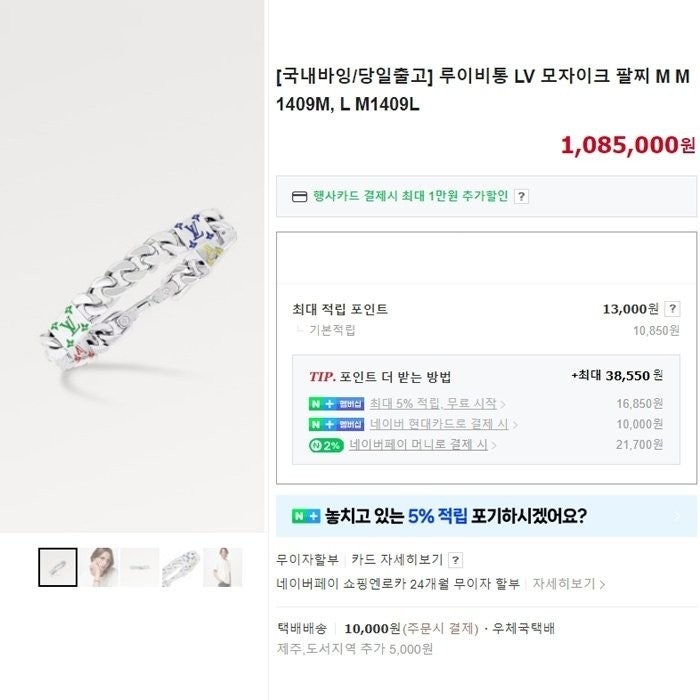Image resolution: width=700 pixels, height=700 pixels.
Task: Open the 최대 5% 적립, 무료 시작 link
Action: click(x=433, y=404)
